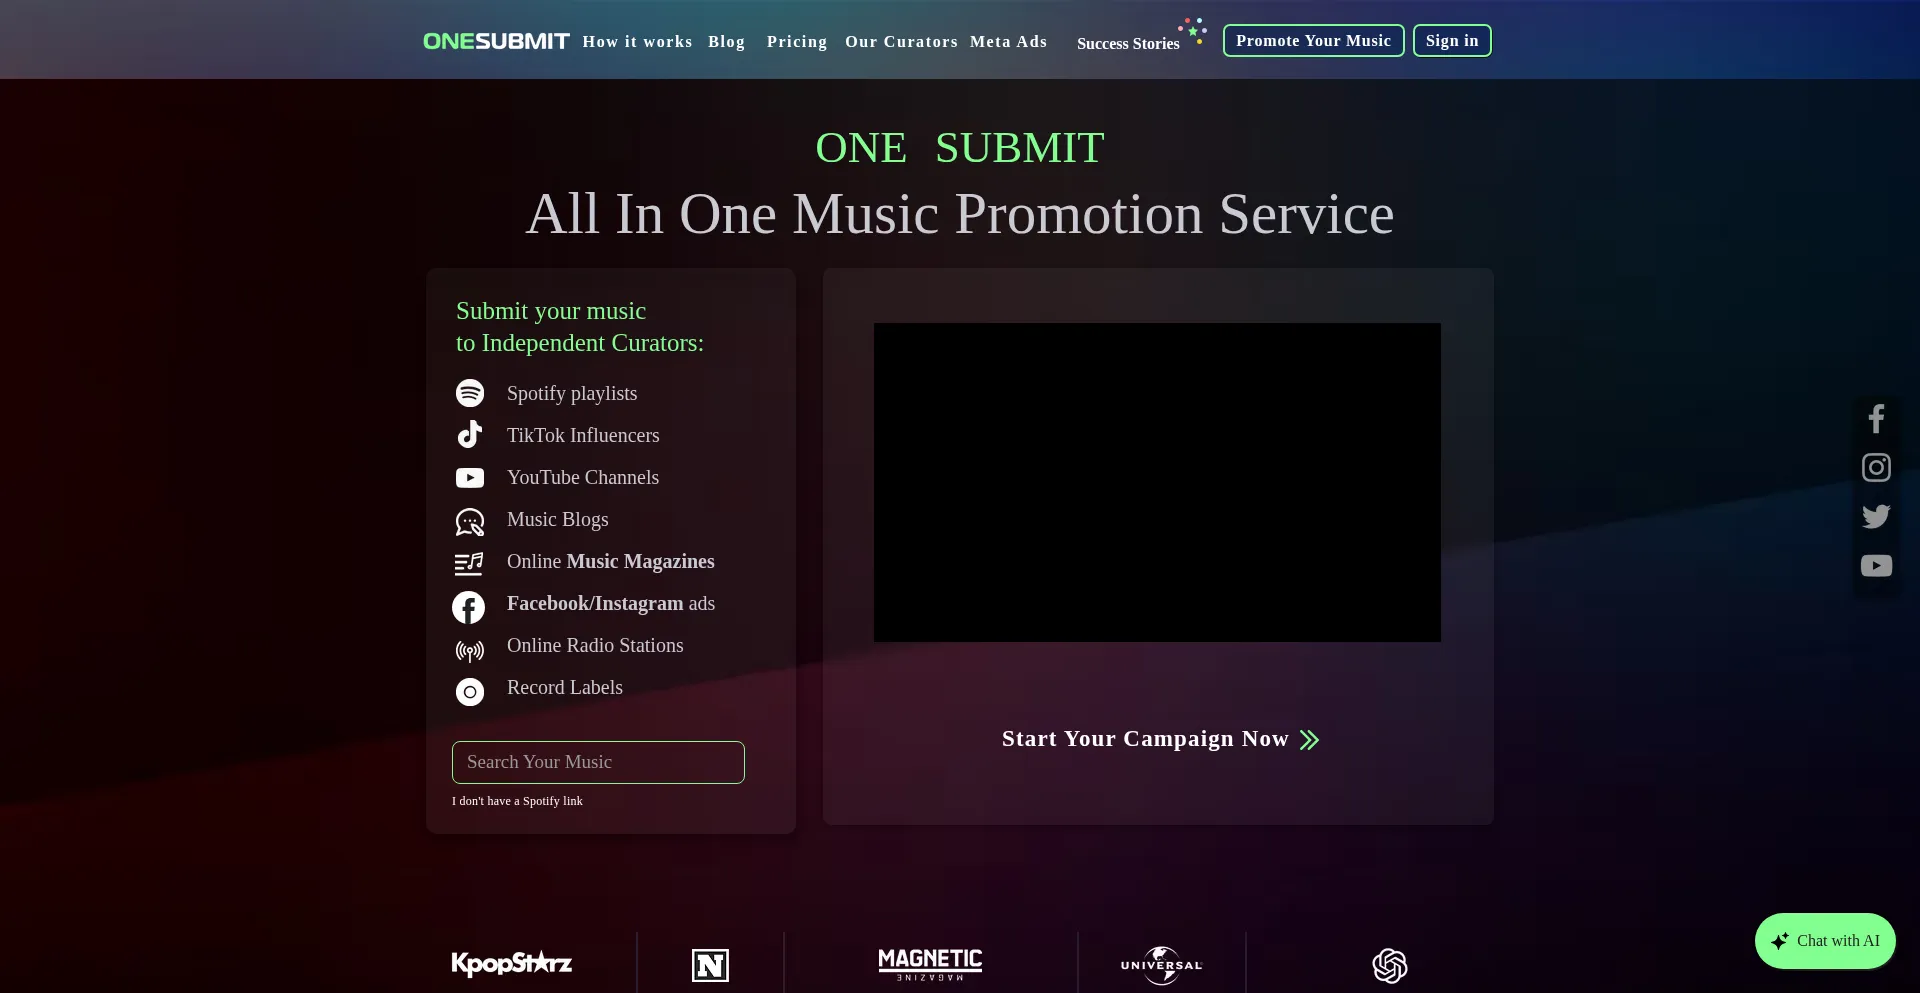Image resolution: width=1920 pixels, height=993 pixels.
Task: Open the Facebook icon in right sidebar
Action: [x=1876, y=419]
